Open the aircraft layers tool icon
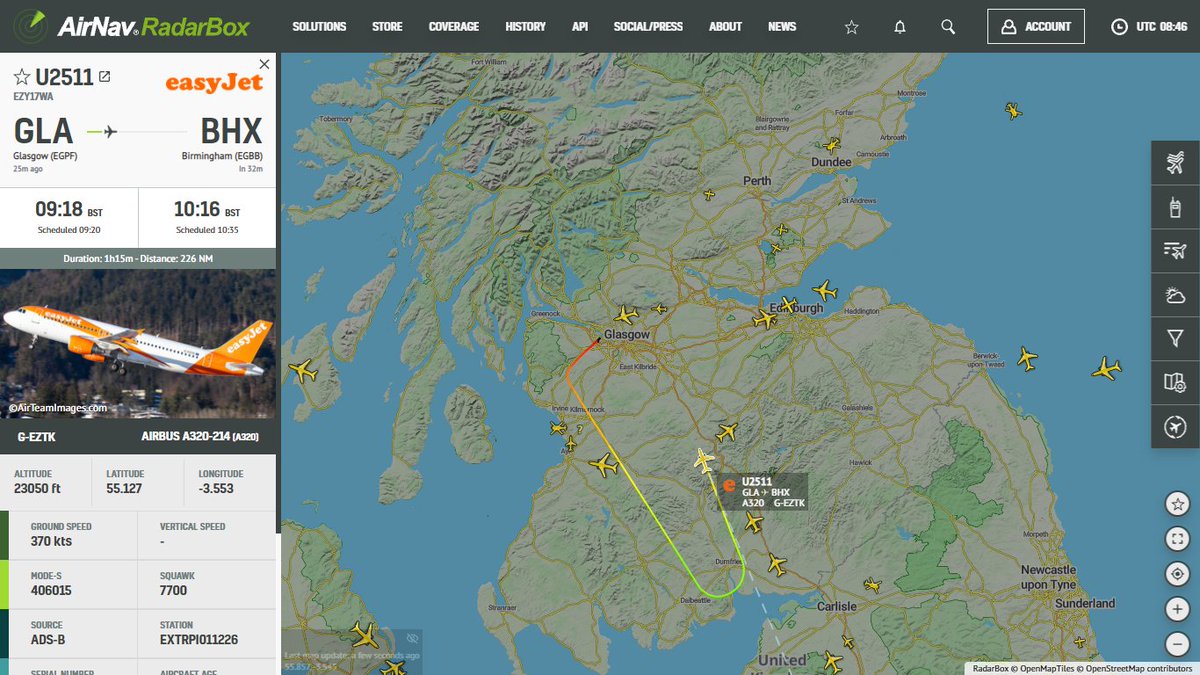The image size is (1200, 675). tap(1175, 162)
